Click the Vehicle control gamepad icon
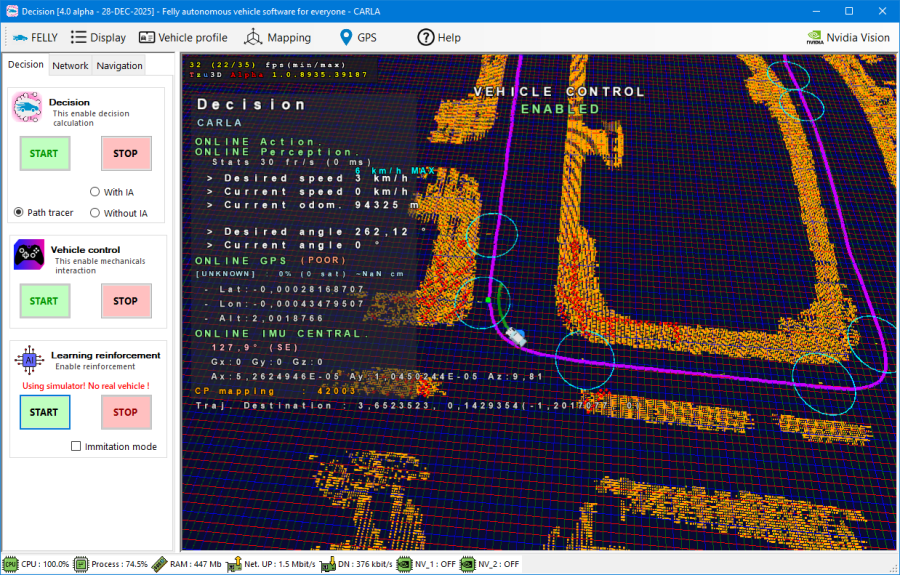Screen dimensions: 900x575 (x=29, y=255)
